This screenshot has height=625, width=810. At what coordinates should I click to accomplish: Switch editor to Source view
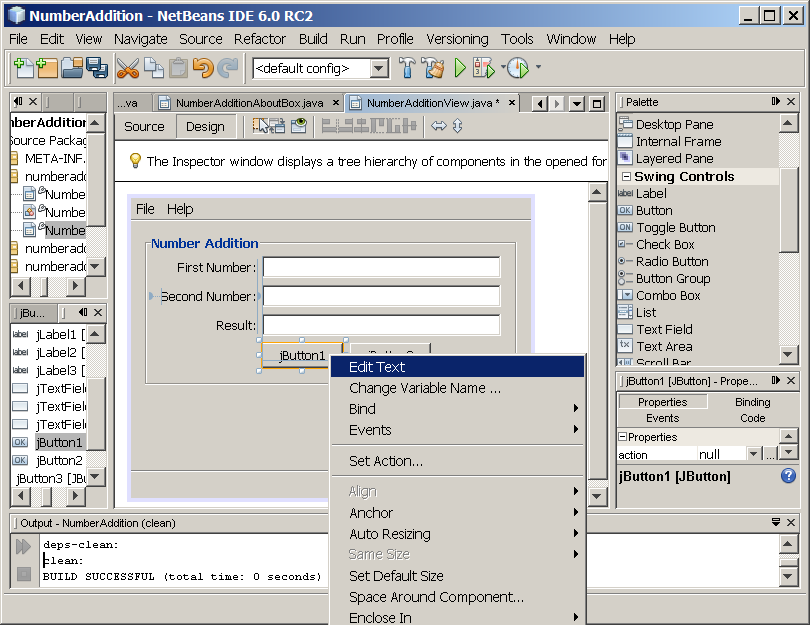[144, 127]
